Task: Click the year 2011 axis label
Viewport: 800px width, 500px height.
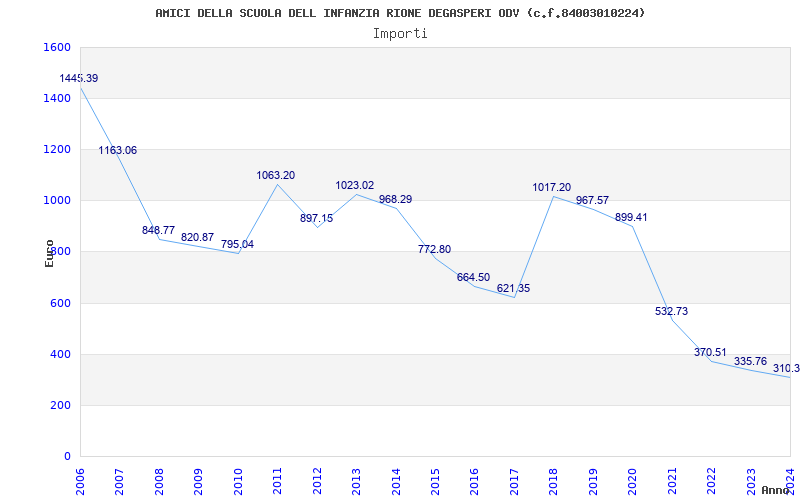Action: click(x=277, y=481)
